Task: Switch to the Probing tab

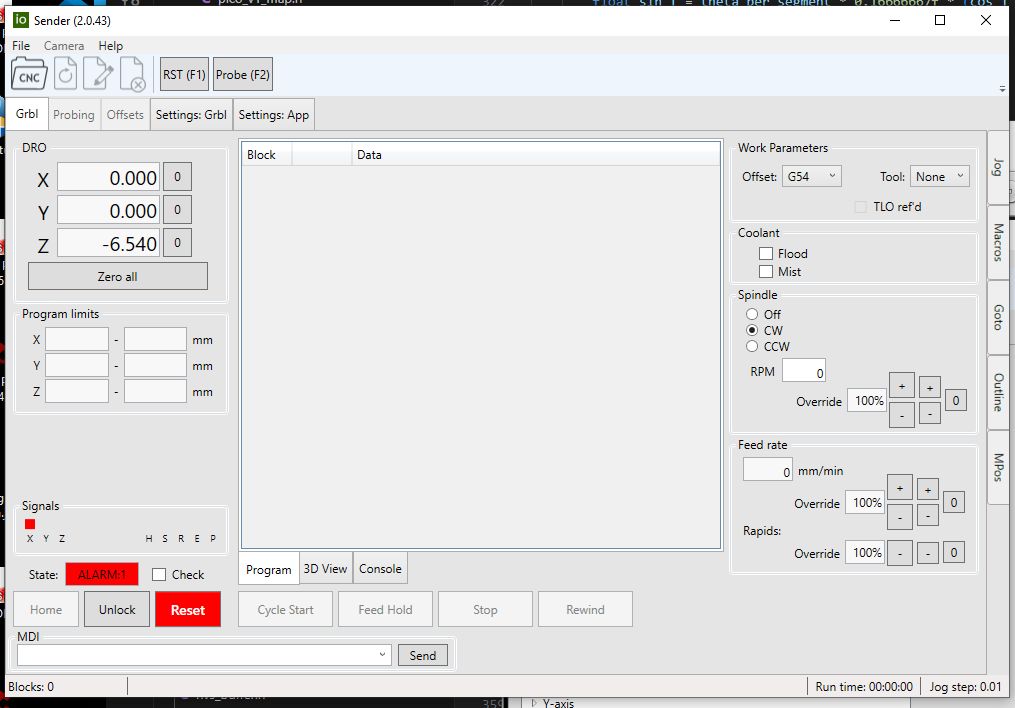Action: [73, 114]
